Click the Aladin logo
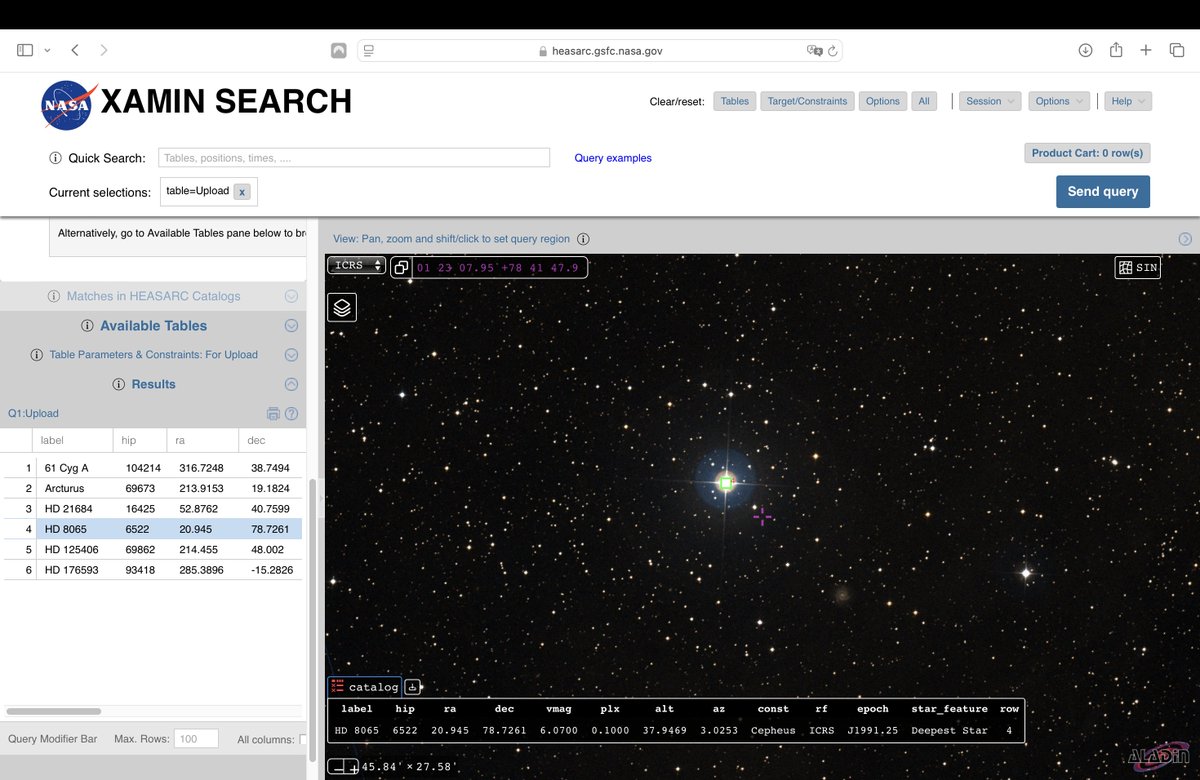The width and height of the screenshot is (1200, 780). tap(1157, 757)
